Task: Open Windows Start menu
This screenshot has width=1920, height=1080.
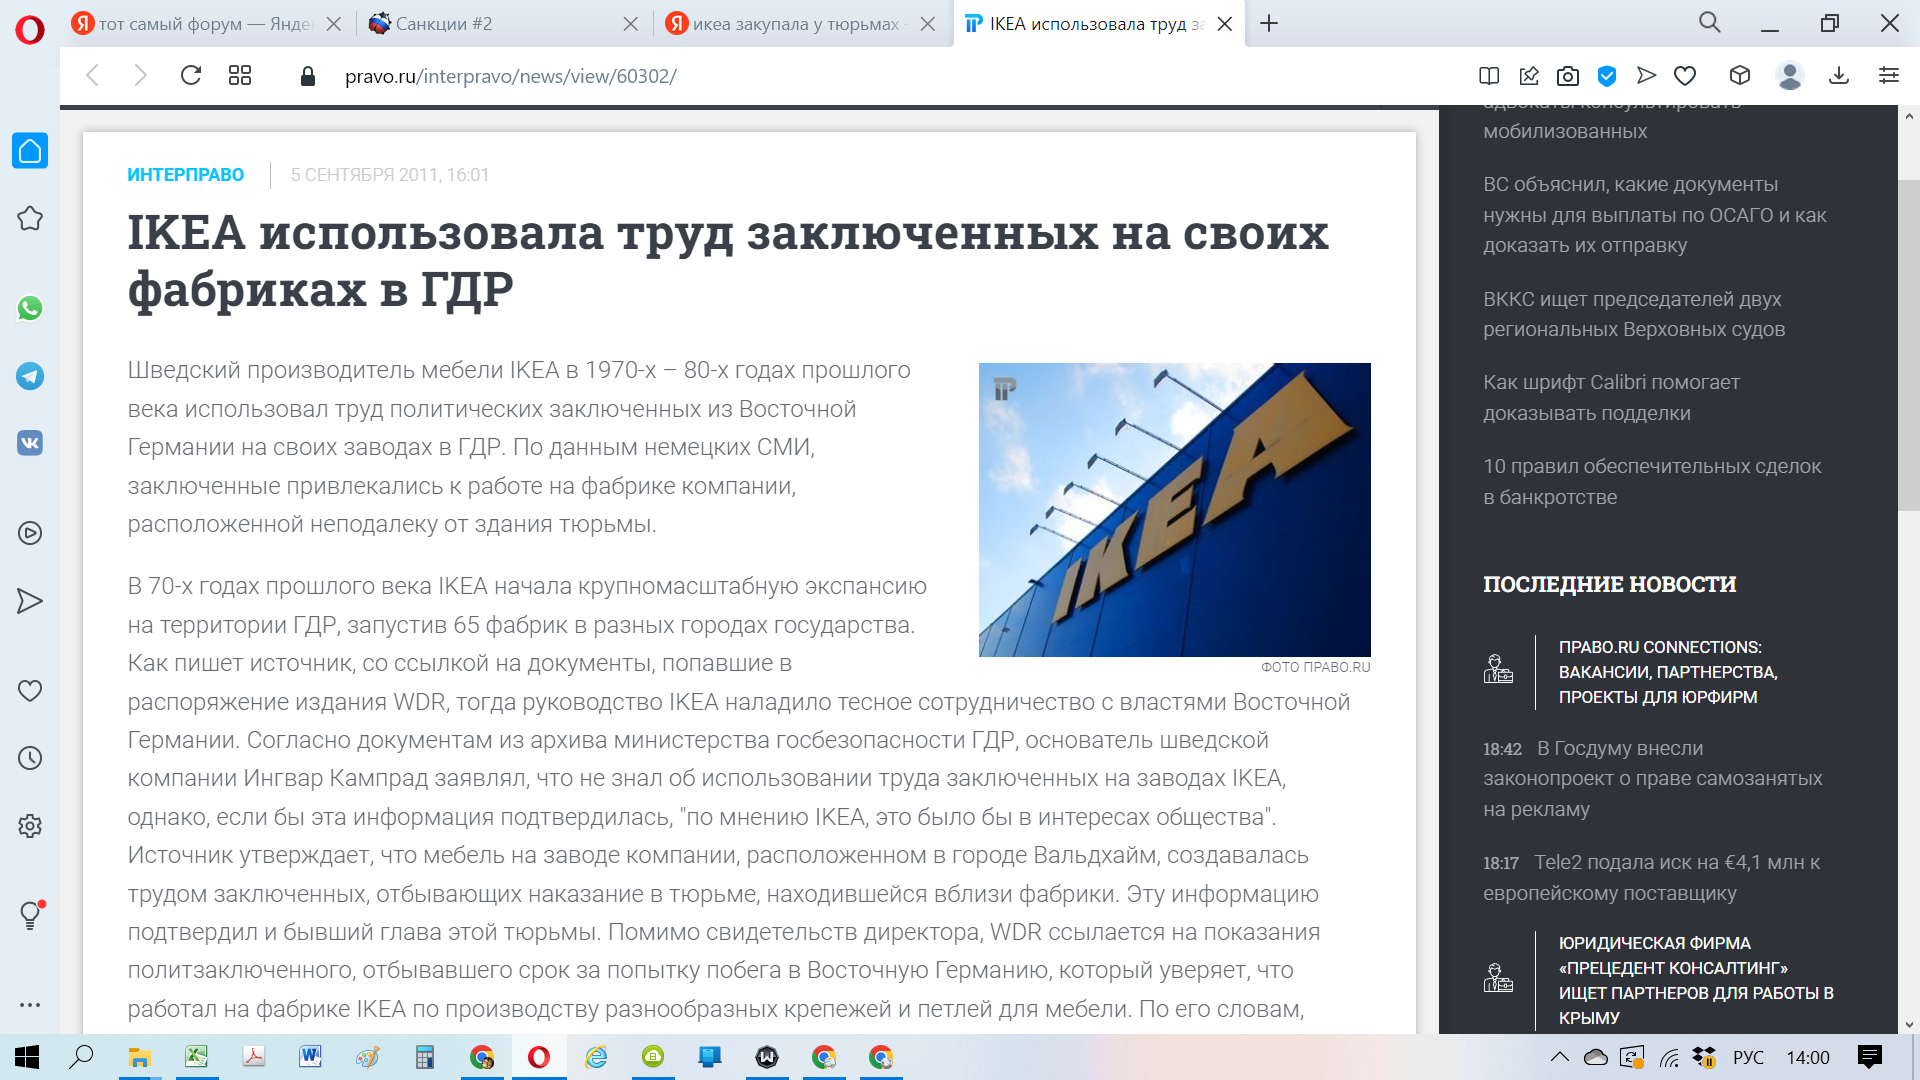Action: 27,1057
